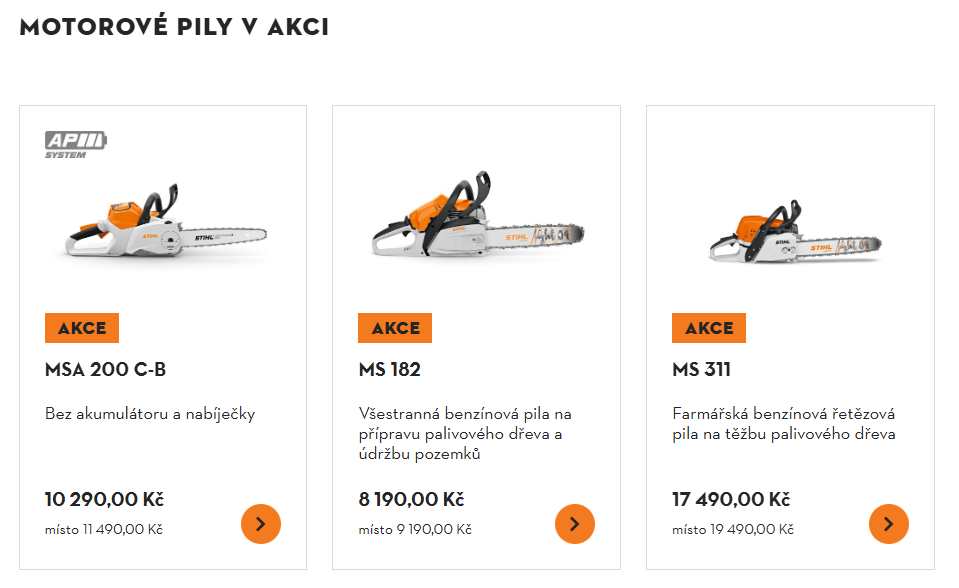
Task: Click the 17 490,00 Kč price text
Action: point(731,499)
